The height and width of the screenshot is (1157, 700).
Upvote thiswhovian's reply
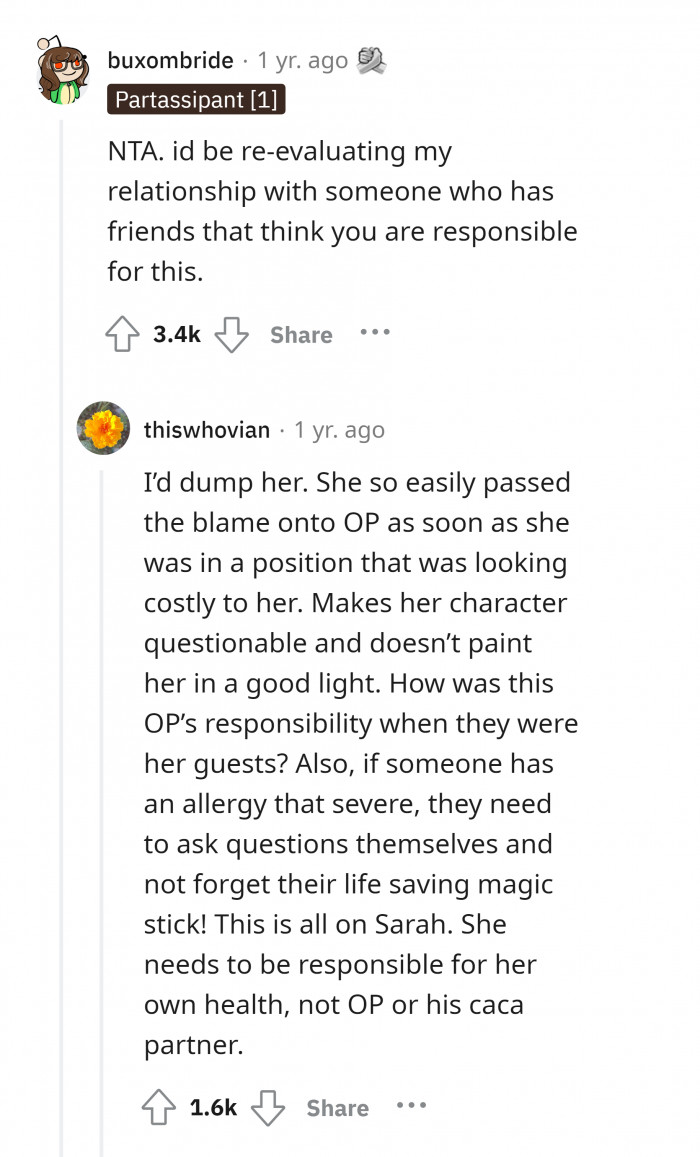(158, 1107)
